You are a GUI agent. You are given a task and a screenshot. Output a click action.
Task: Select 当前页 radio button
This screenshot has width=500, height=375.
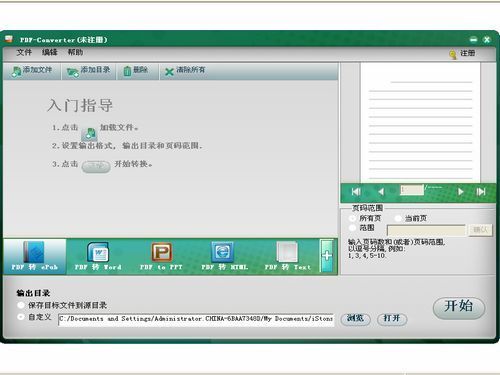pos(398,218)
